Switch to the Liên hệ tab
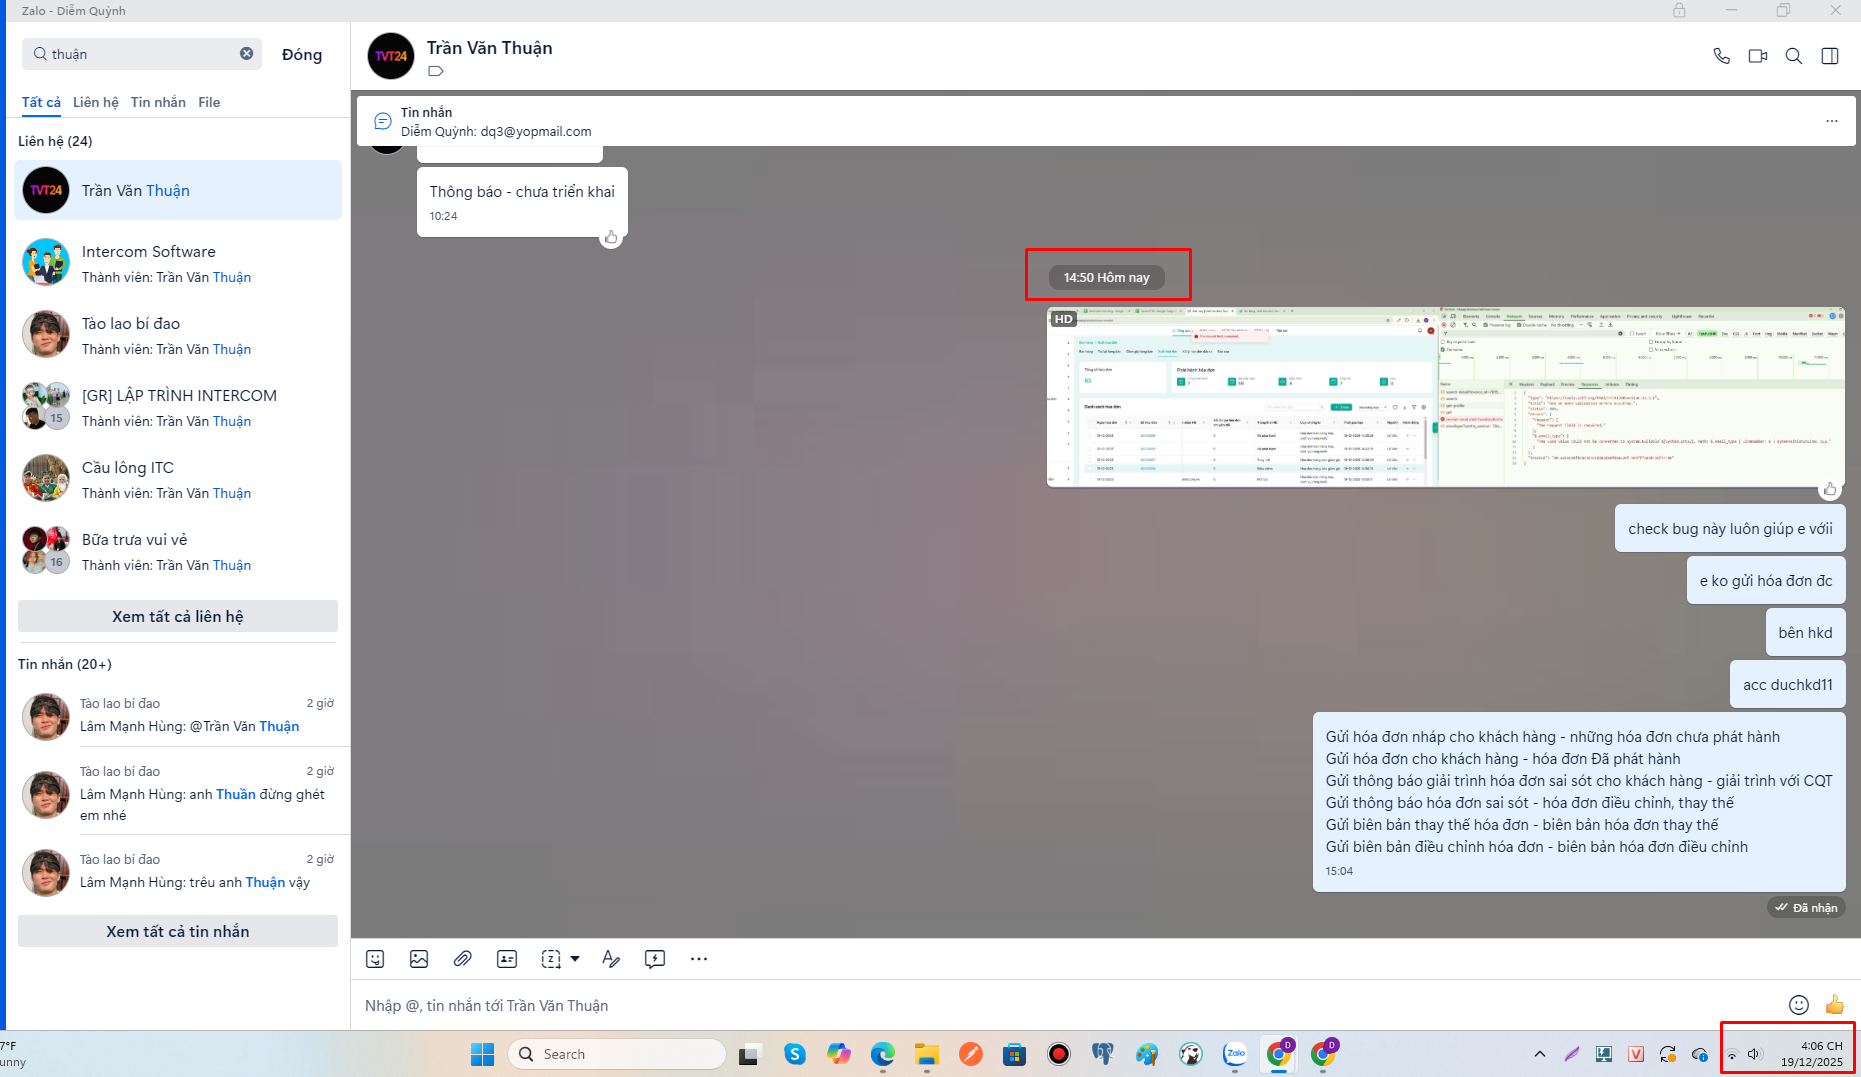 tap(95, 102)
